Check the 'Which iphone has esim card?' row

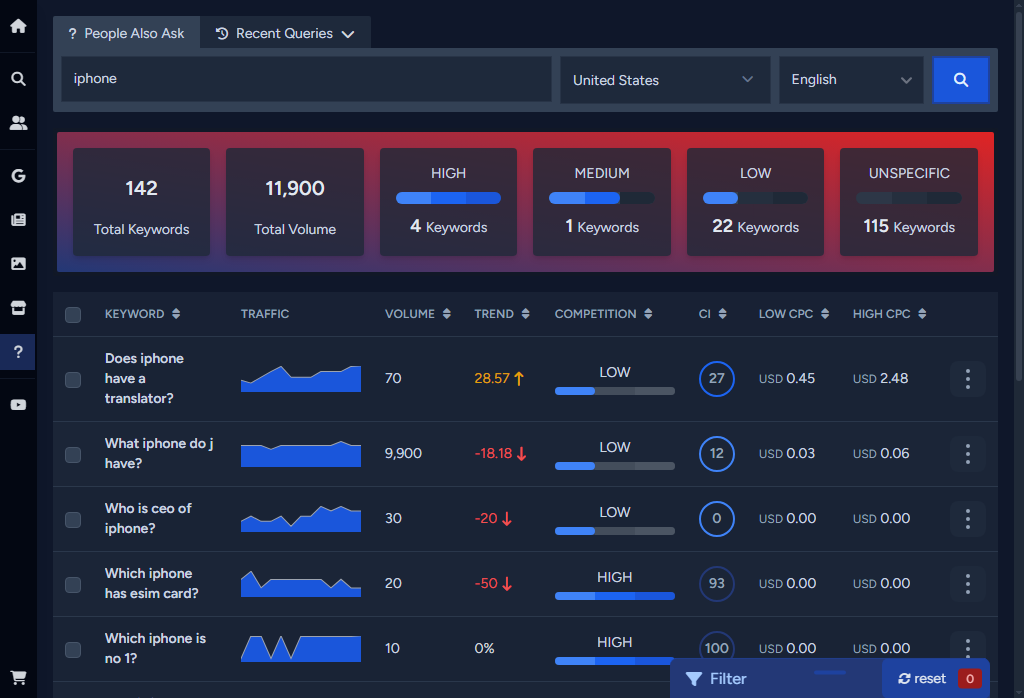(x=73, y=585)
